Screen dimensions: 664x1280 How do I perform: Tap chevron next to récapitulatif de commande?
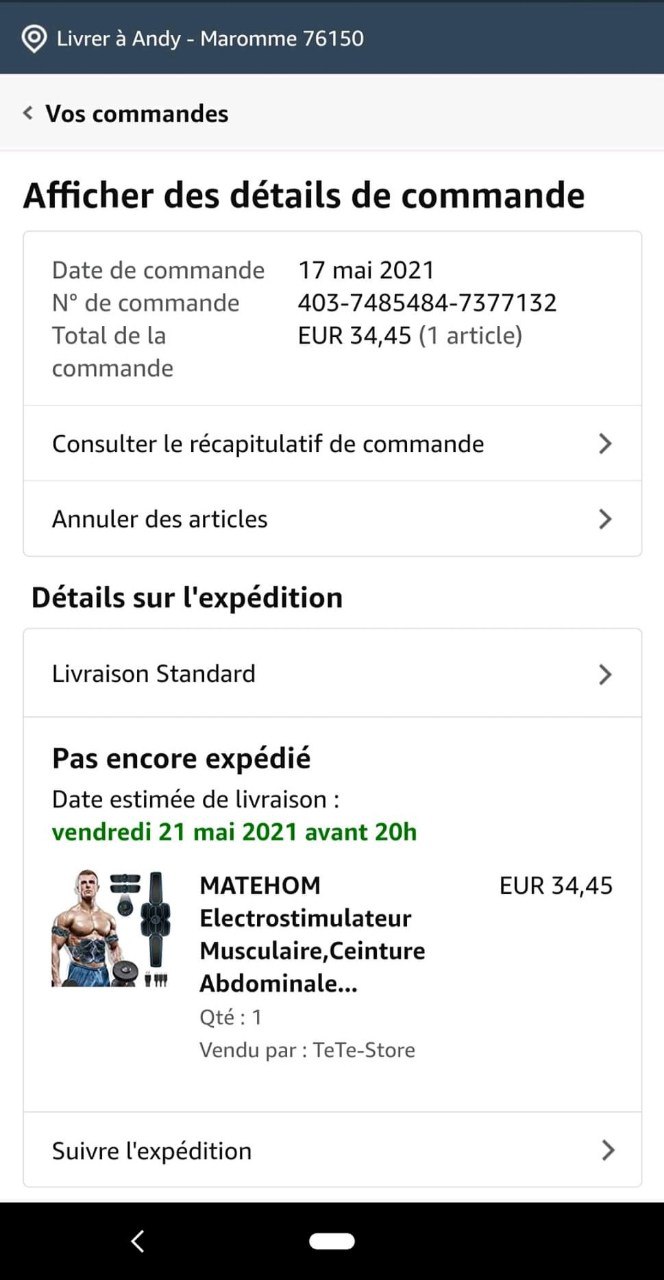(605, 443)
